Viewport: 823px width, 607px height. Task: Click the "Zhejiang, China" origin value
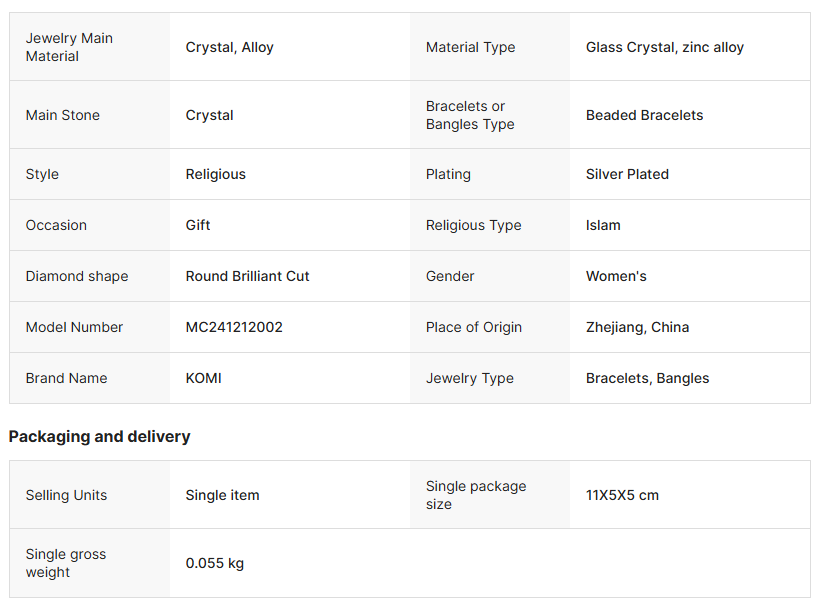pyautogui.click(x=637, y=327)
